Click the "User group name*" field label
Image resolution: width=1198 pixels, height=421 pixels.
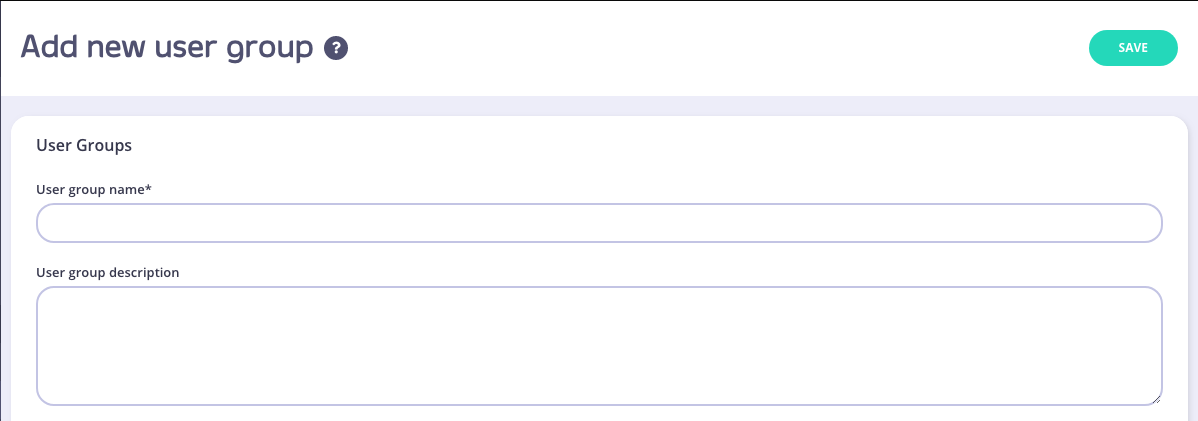(93, 189)
